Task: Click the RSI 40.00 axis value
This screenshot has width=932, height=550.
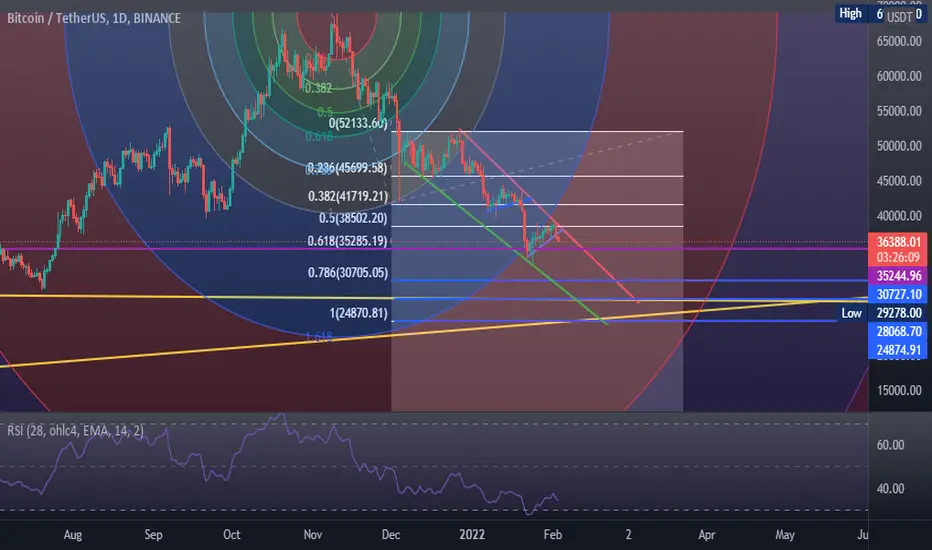Action: tap(890, 489)
